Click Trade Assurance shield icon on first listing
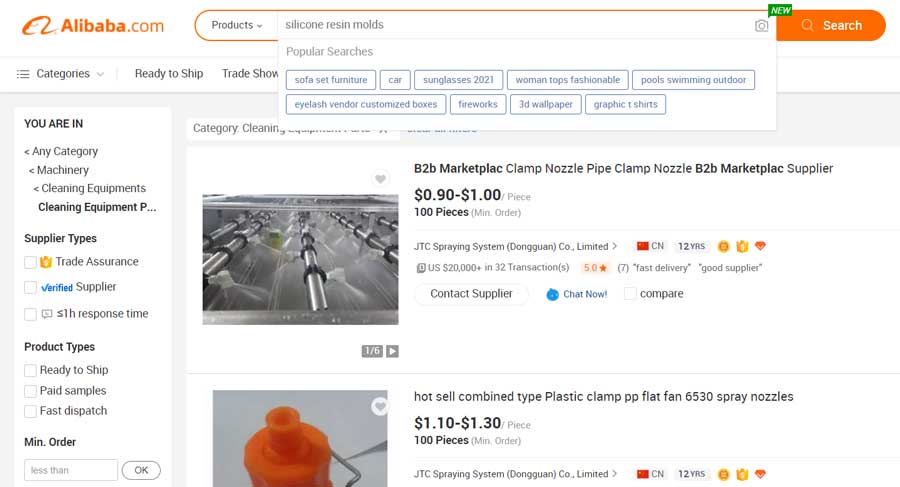 point(742,246)
